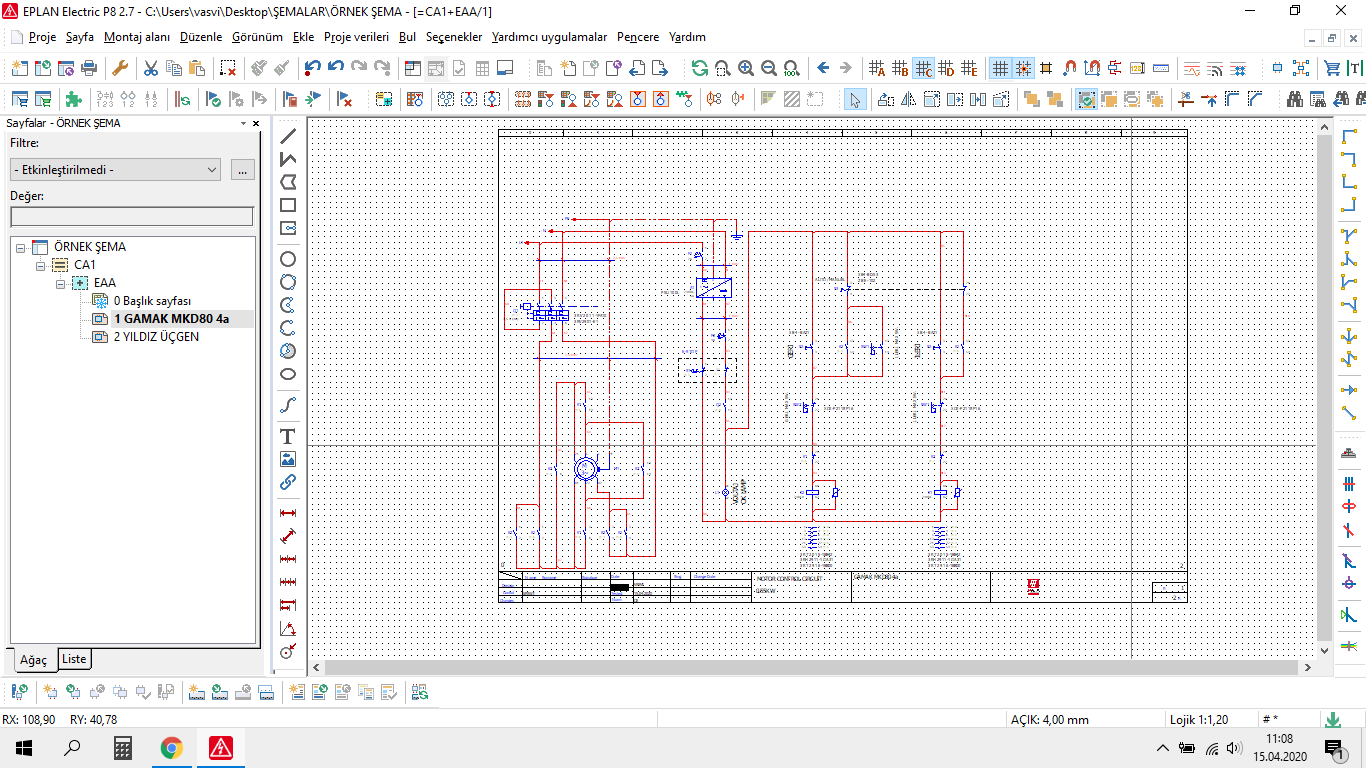Activate grid size D
Viewport: 1366px width, 768px height.
946,68
